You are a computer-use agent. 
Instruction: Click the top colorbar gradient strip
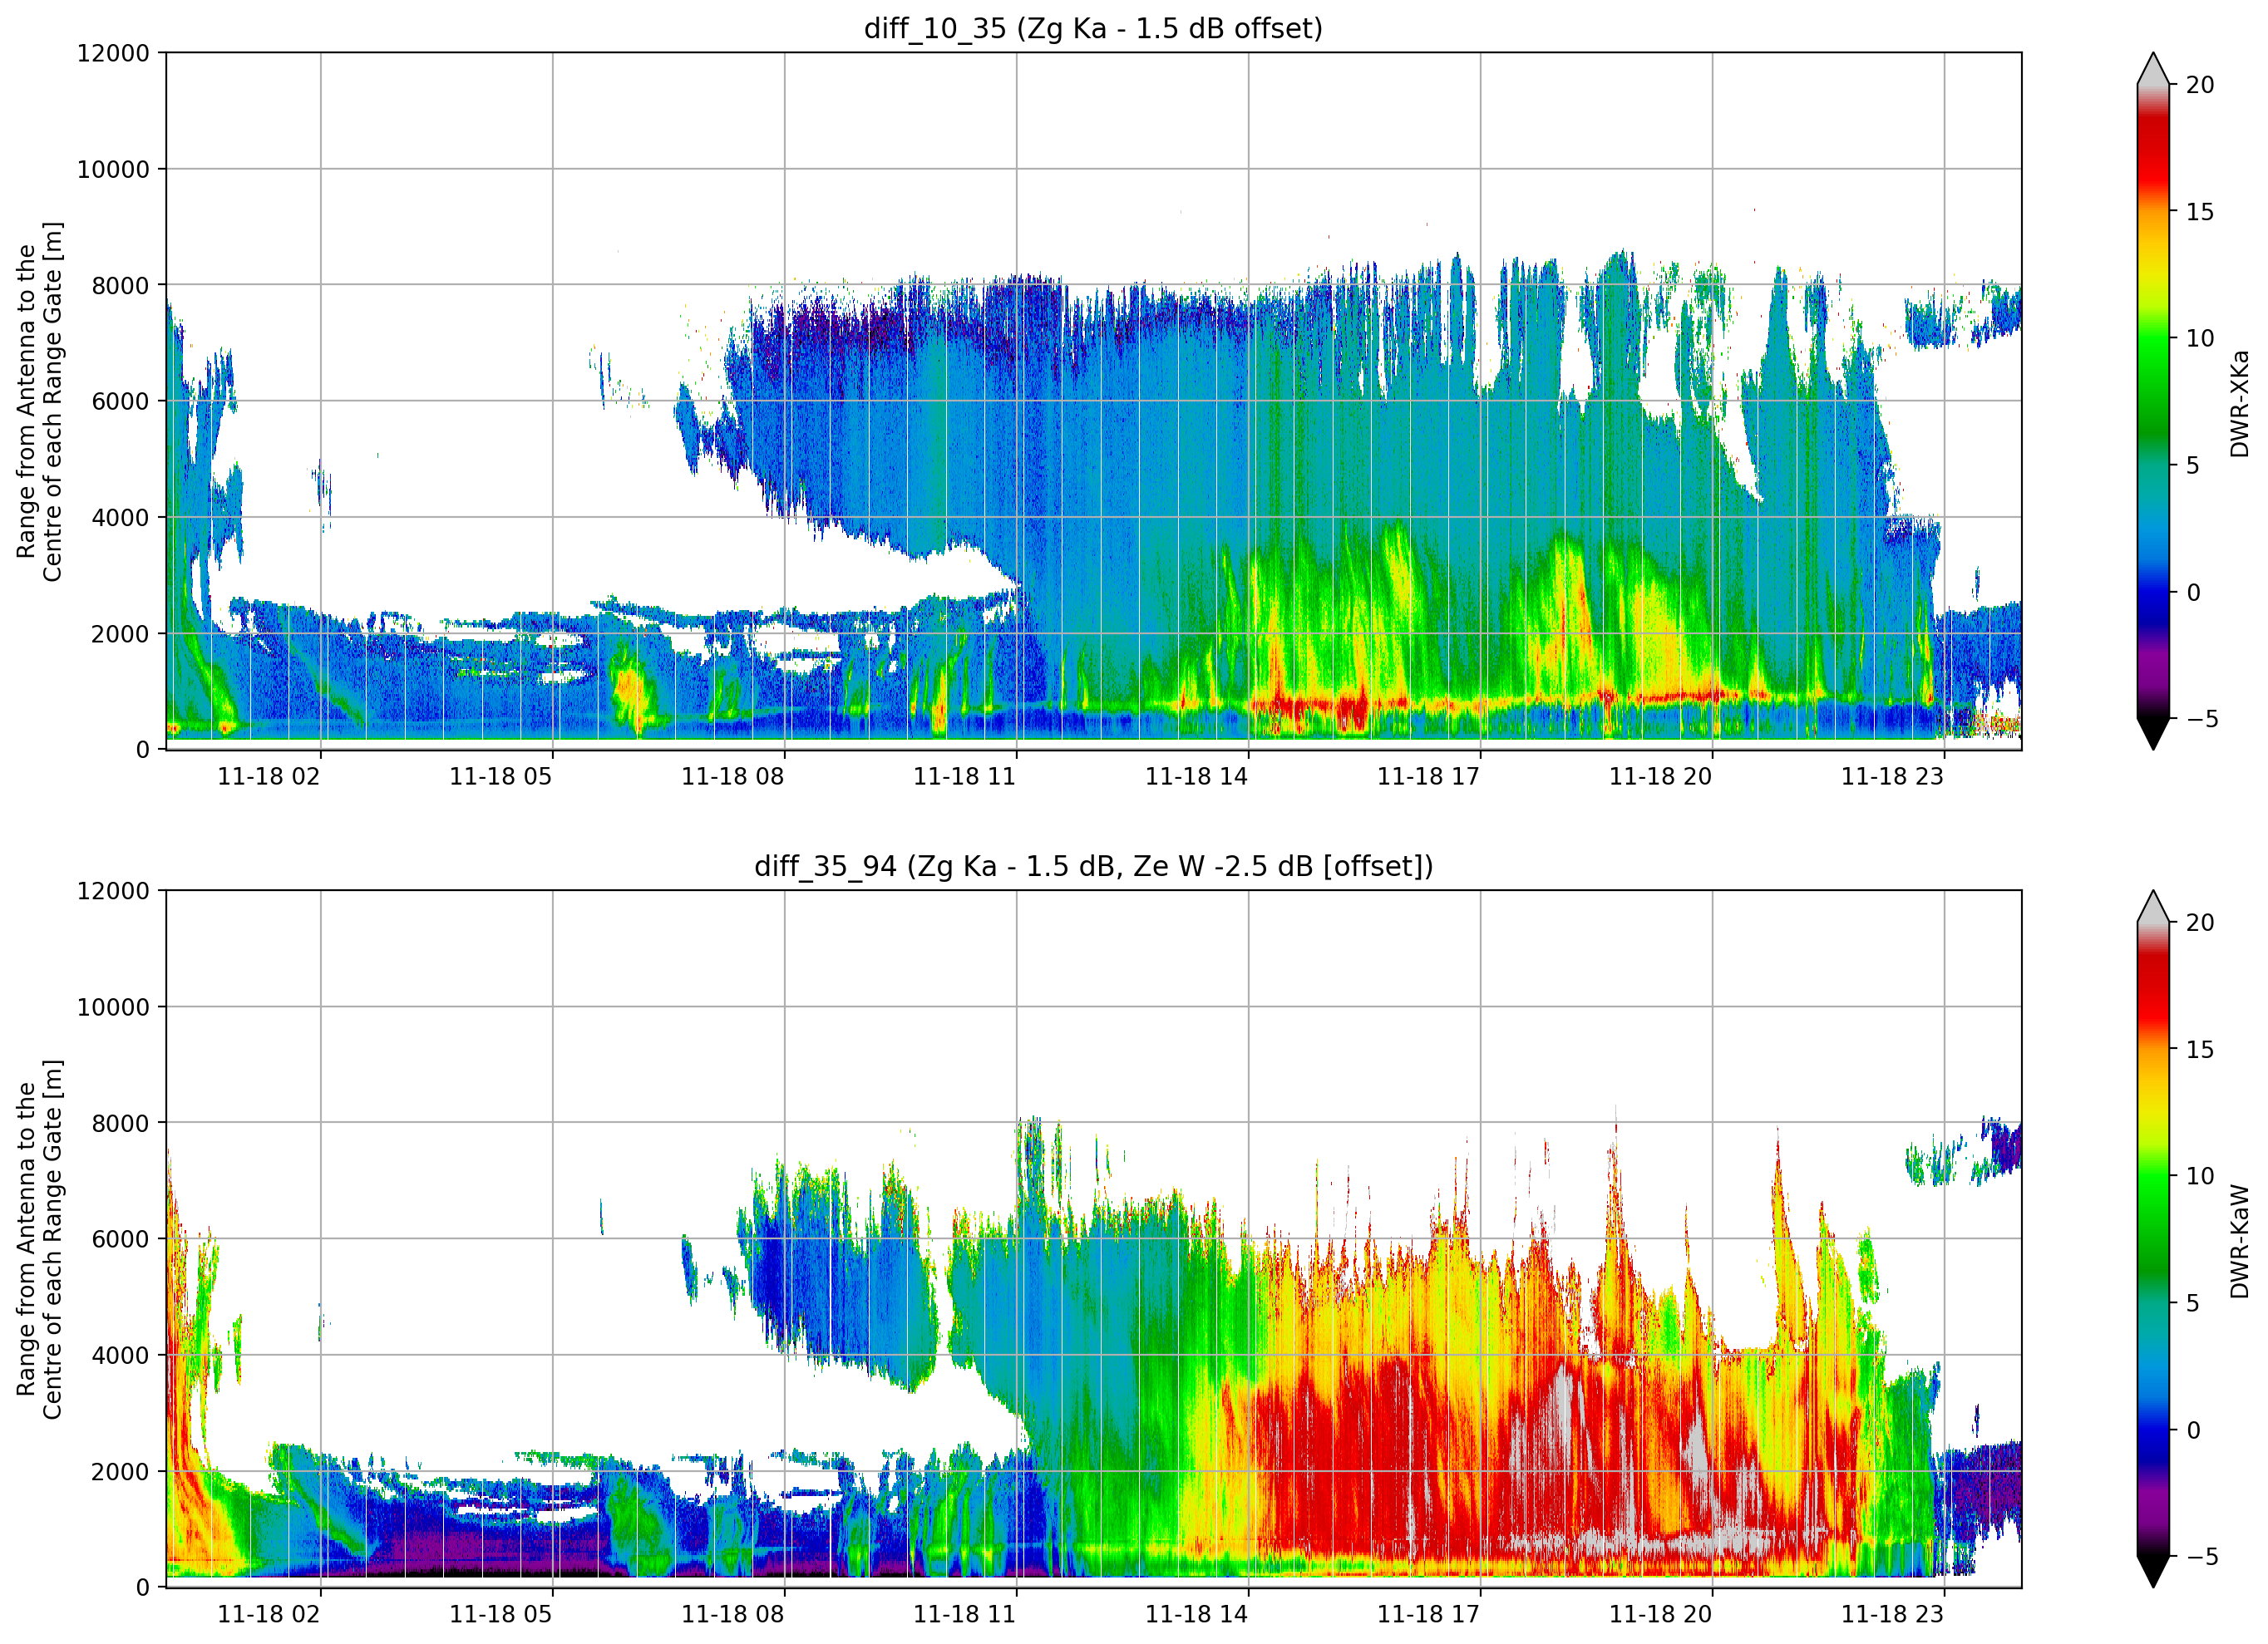[2153, 402]
